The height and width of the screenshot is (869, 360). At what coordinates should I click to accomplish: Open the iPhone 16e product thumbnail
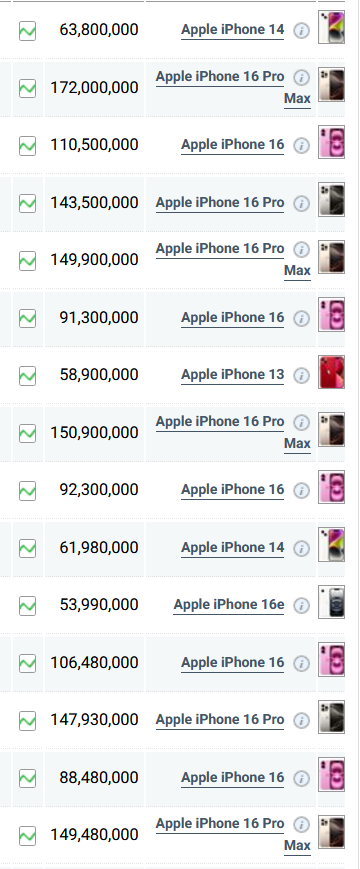pyautogui.click(x=331, y=602)
